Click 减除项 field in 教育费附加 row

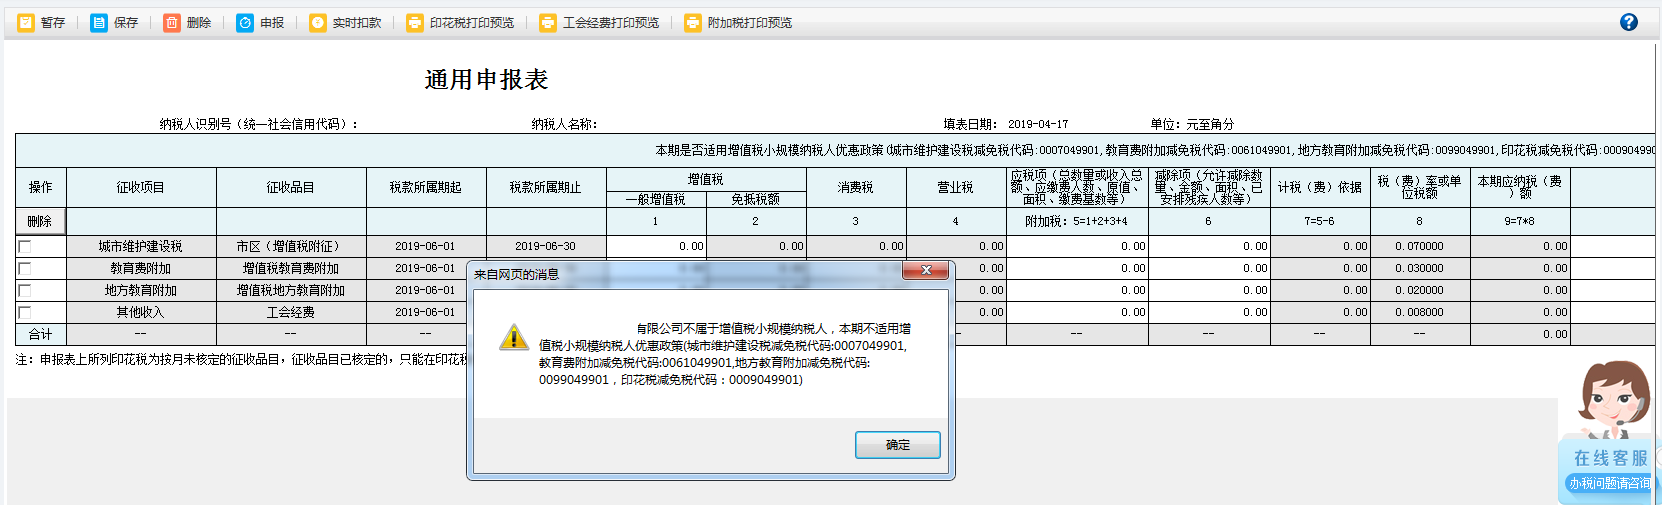tap(1208, 268)
